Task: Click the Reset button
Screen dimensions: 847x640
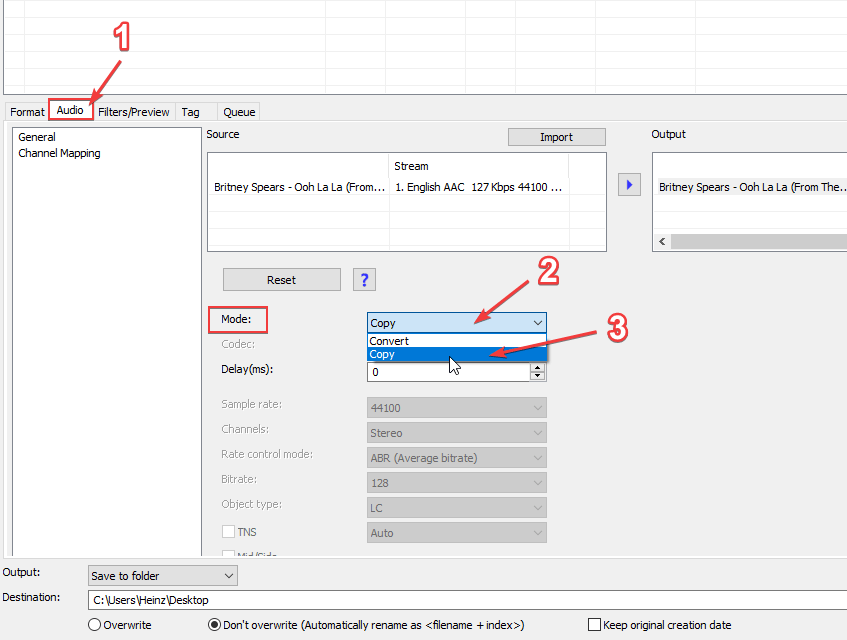Action: pyautogui.click(x=281, y=280)
